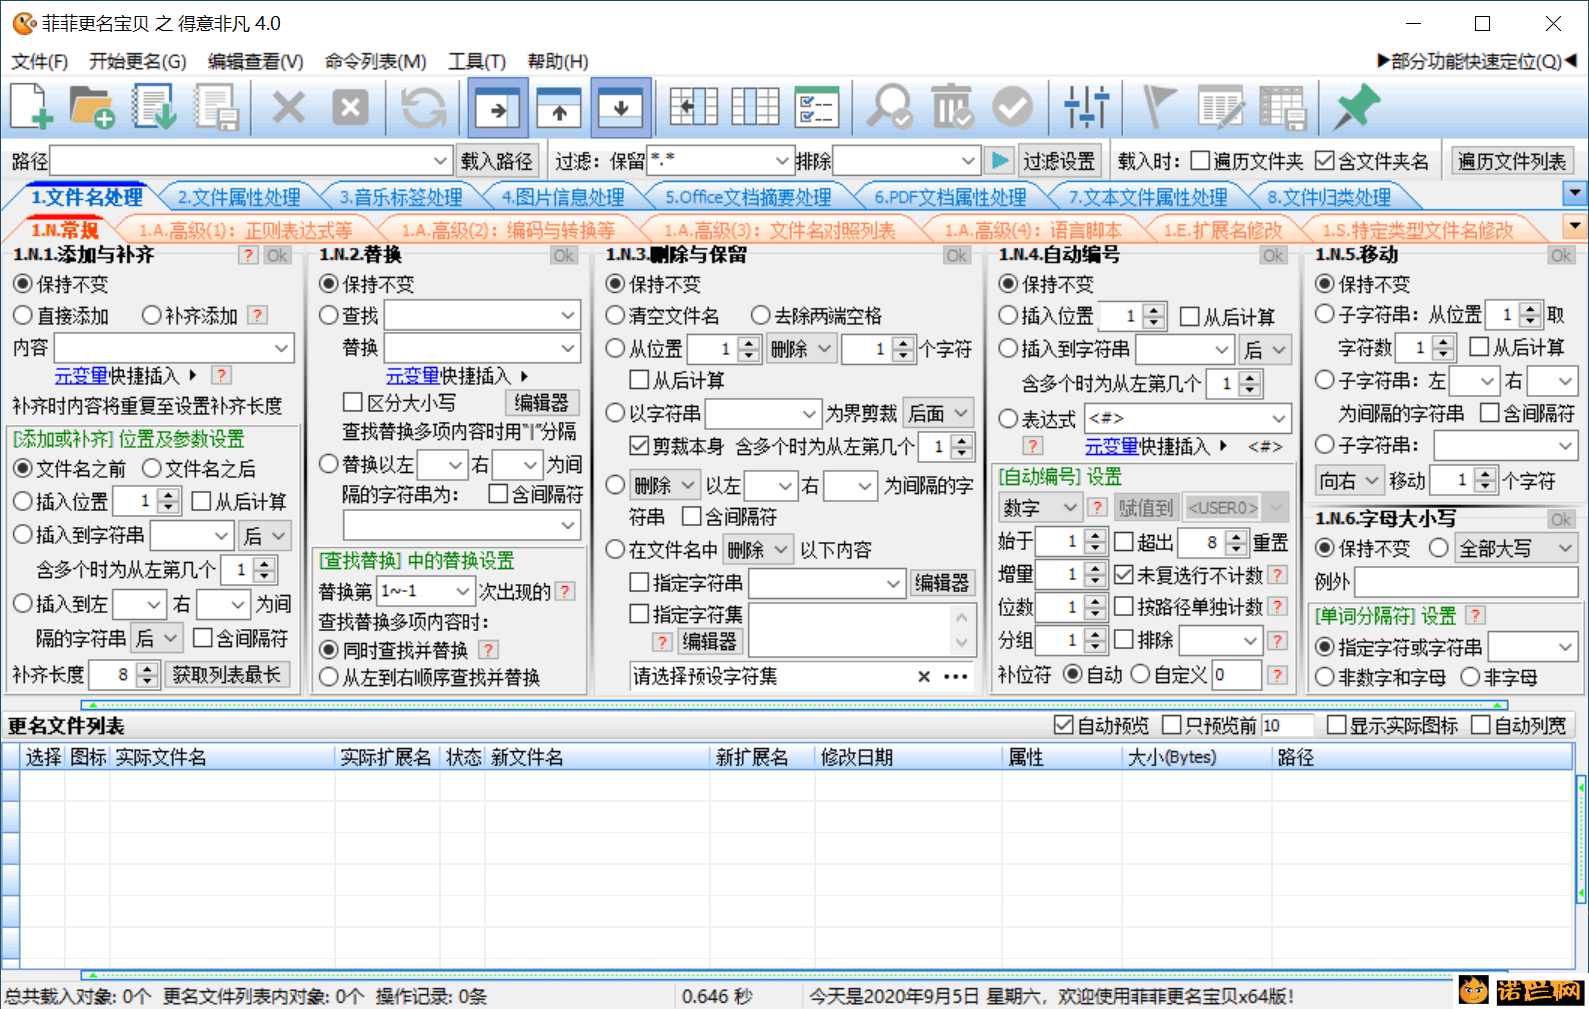Open the 工具(T) menu
The image size is (1589, 1009).
click(x=477, y=61)
